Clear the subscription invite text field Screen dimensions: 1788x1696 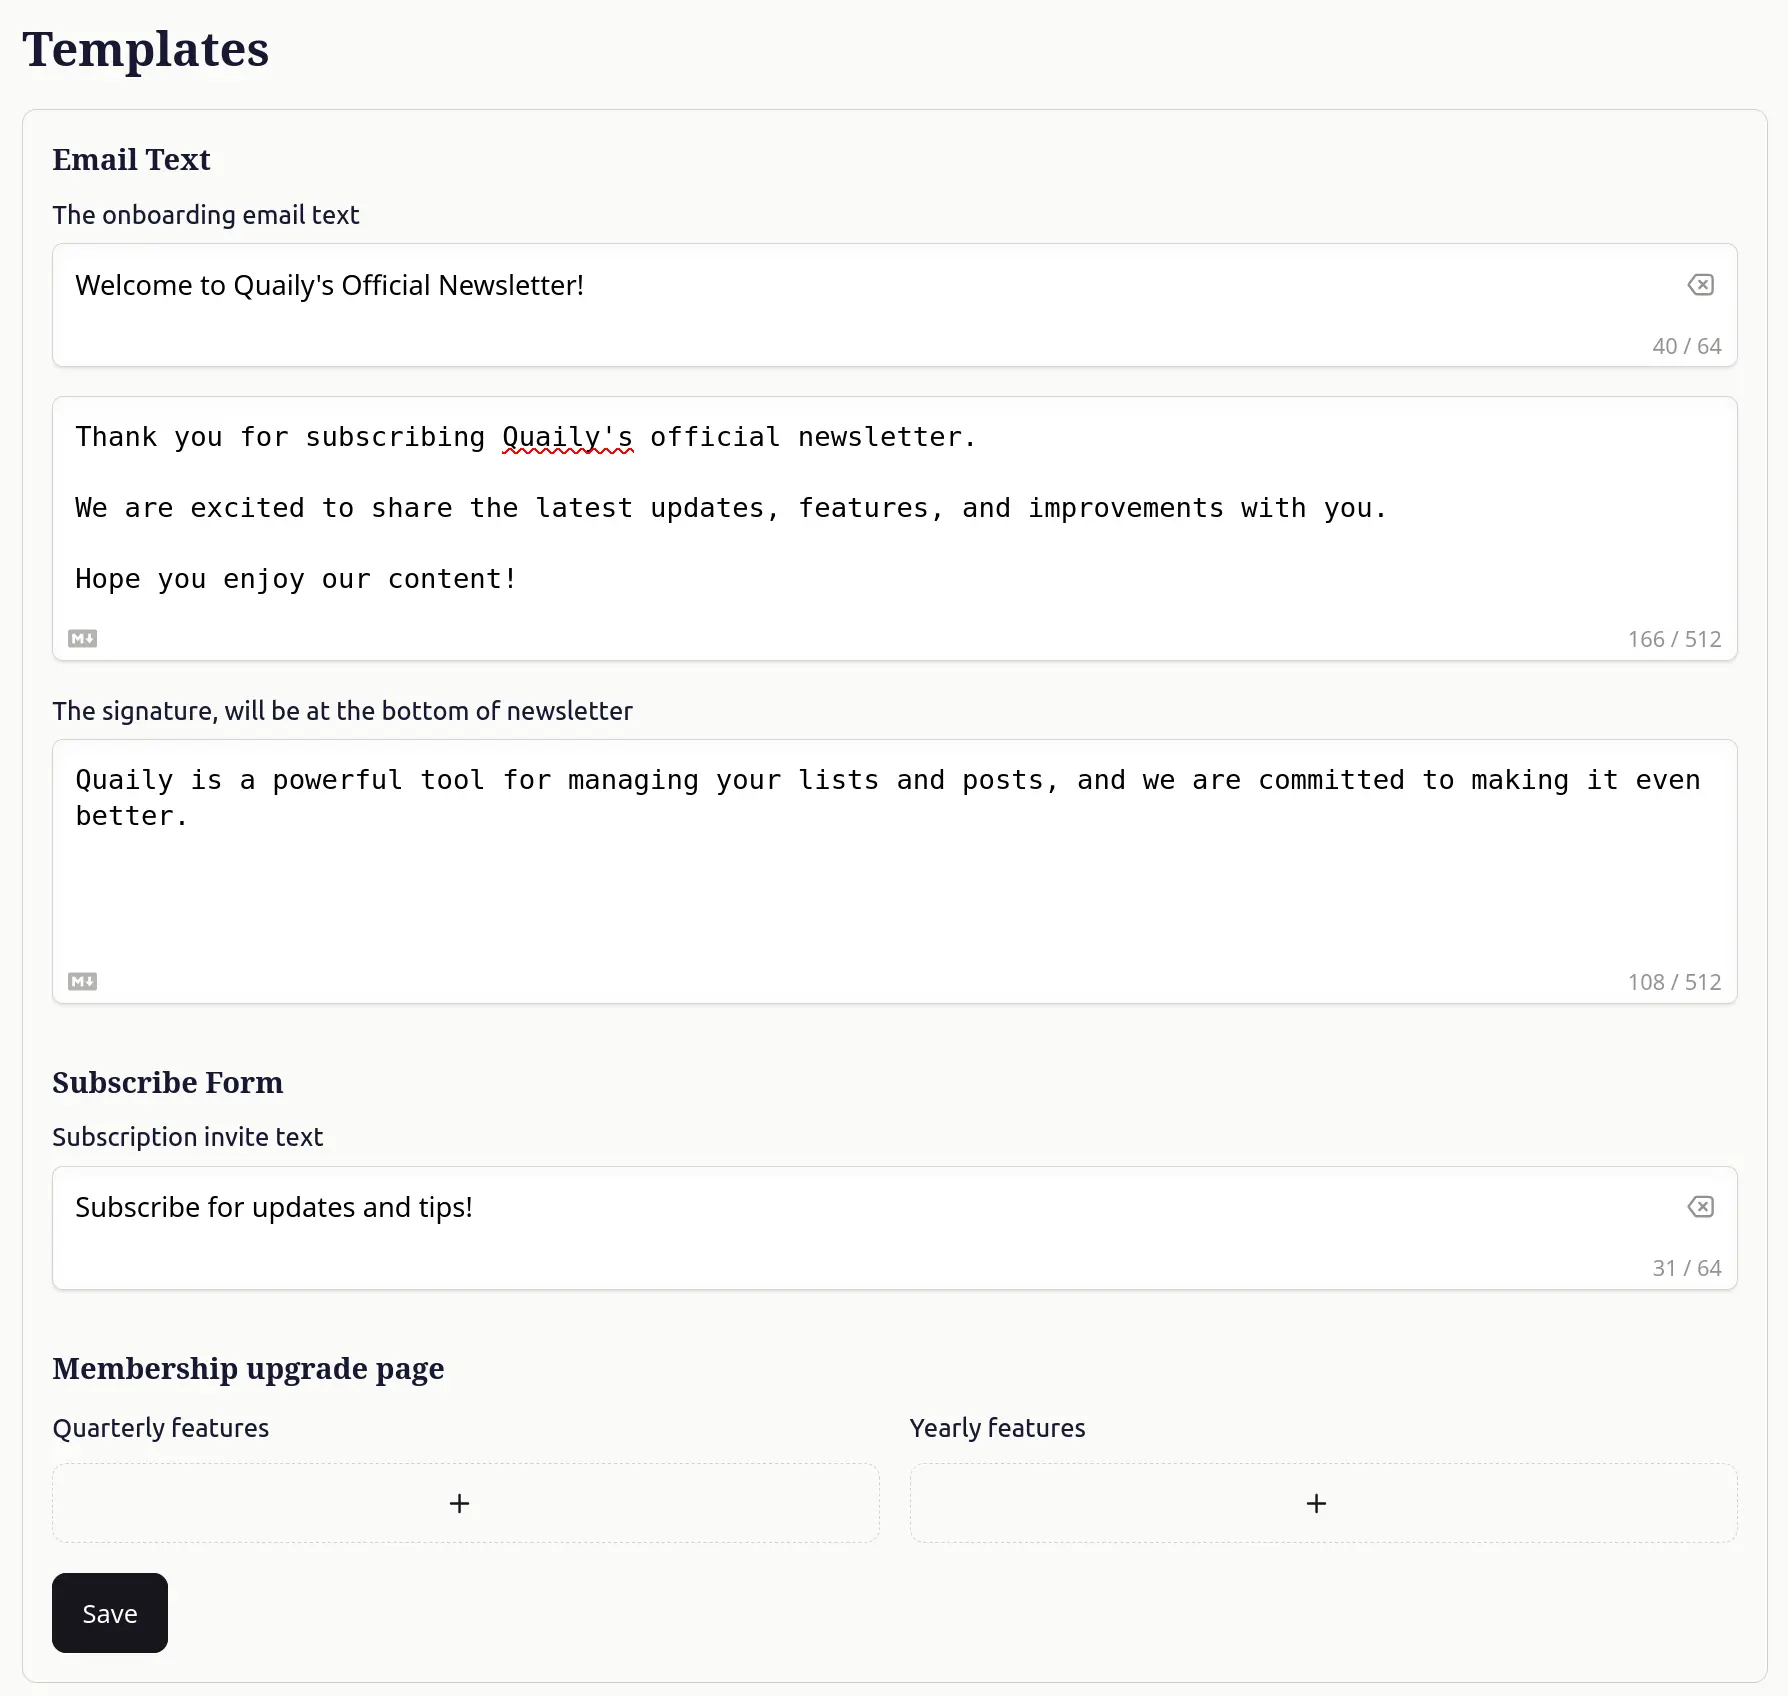tap(1700, 1207)
